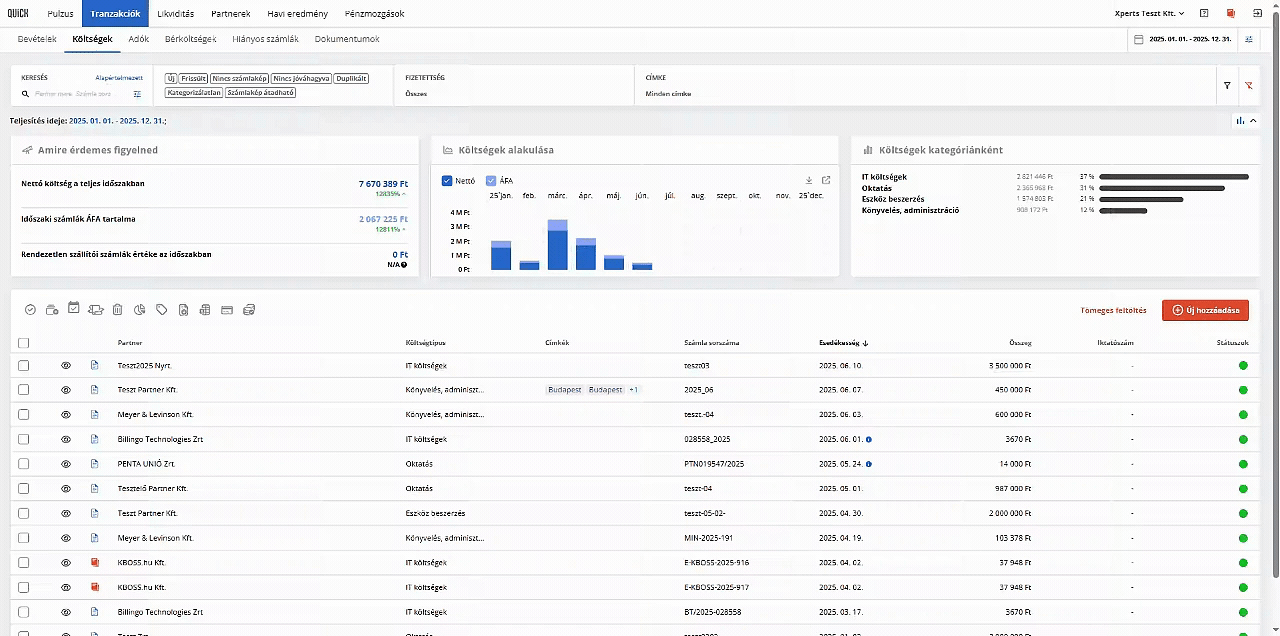Expand the +1 tags in Teszt Partner row

pos(633,390)
